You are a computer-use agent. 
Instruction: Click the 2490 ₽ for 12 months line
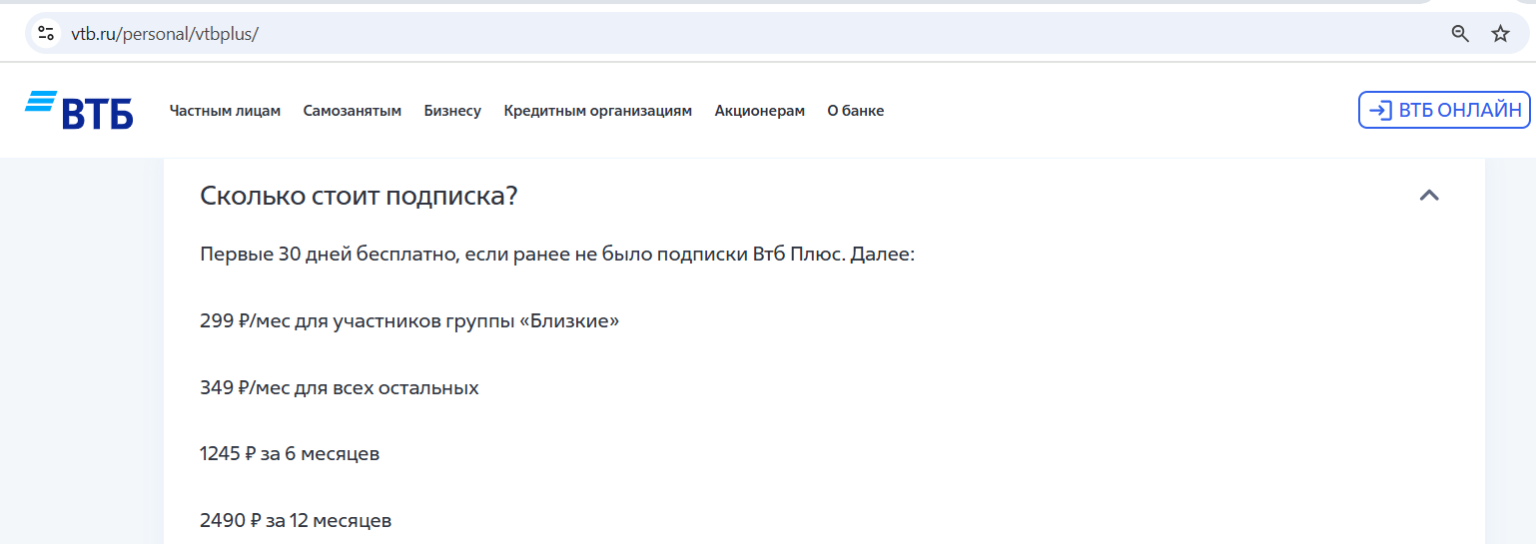[x=296, y=520]
